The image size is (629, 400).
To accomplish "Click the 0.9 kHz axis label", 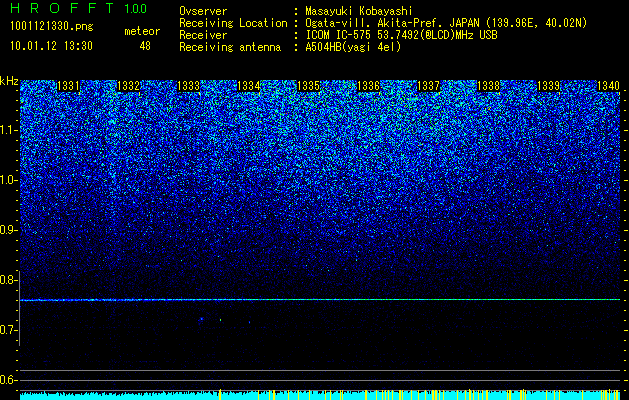I will tap(8, 230).
